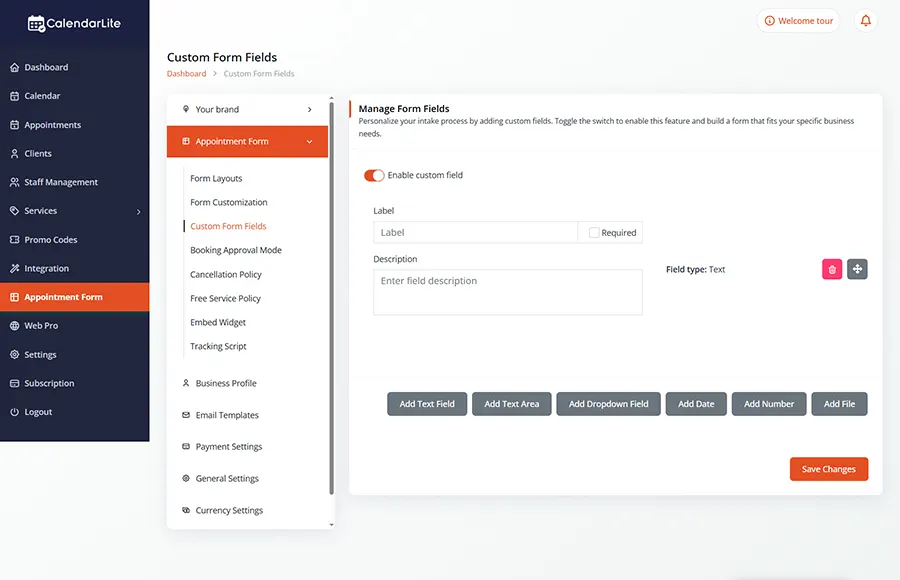The image size is (900, 580).
Task: Click the Your brand pin icon
Action: click(185, 109)
